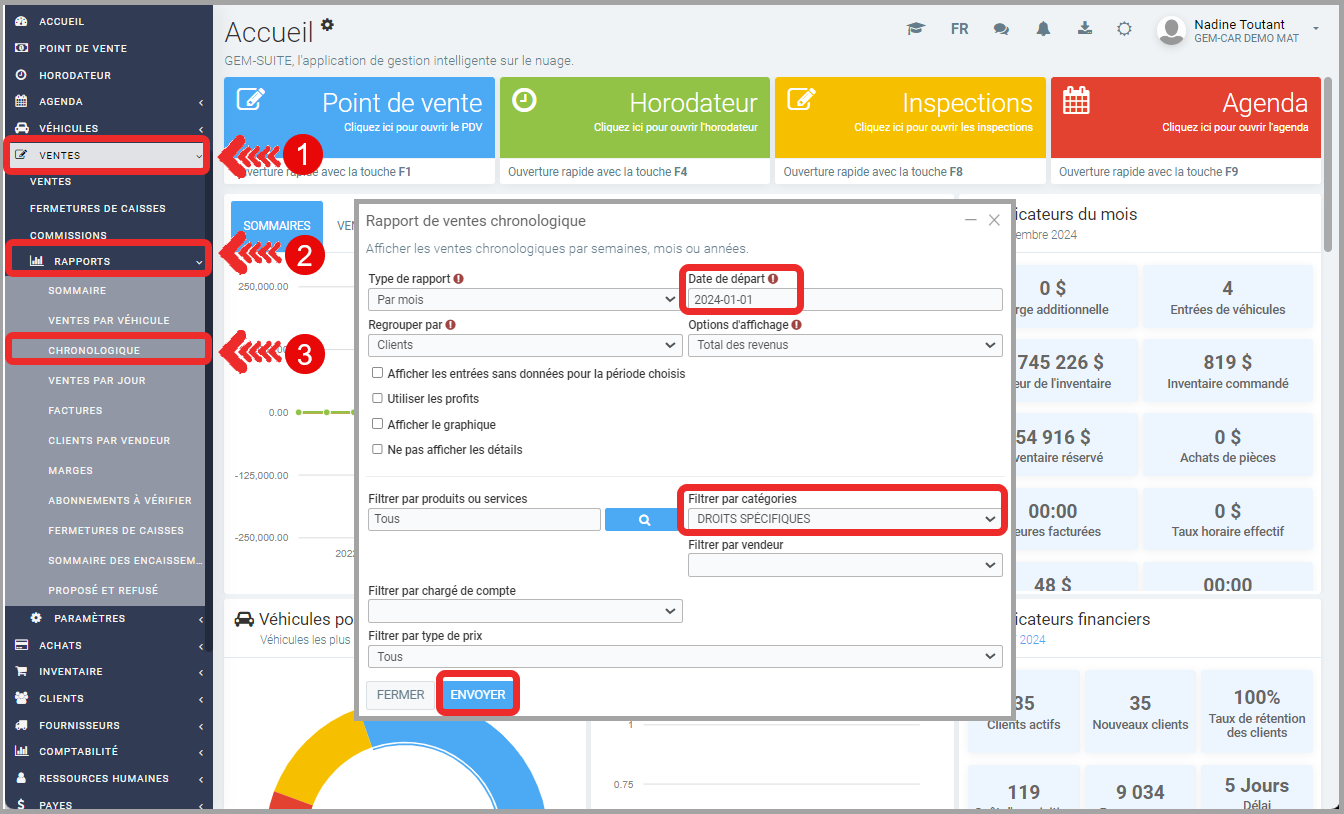
Task: Open the chat messages icon
Action: click(x=1001, y=29)
